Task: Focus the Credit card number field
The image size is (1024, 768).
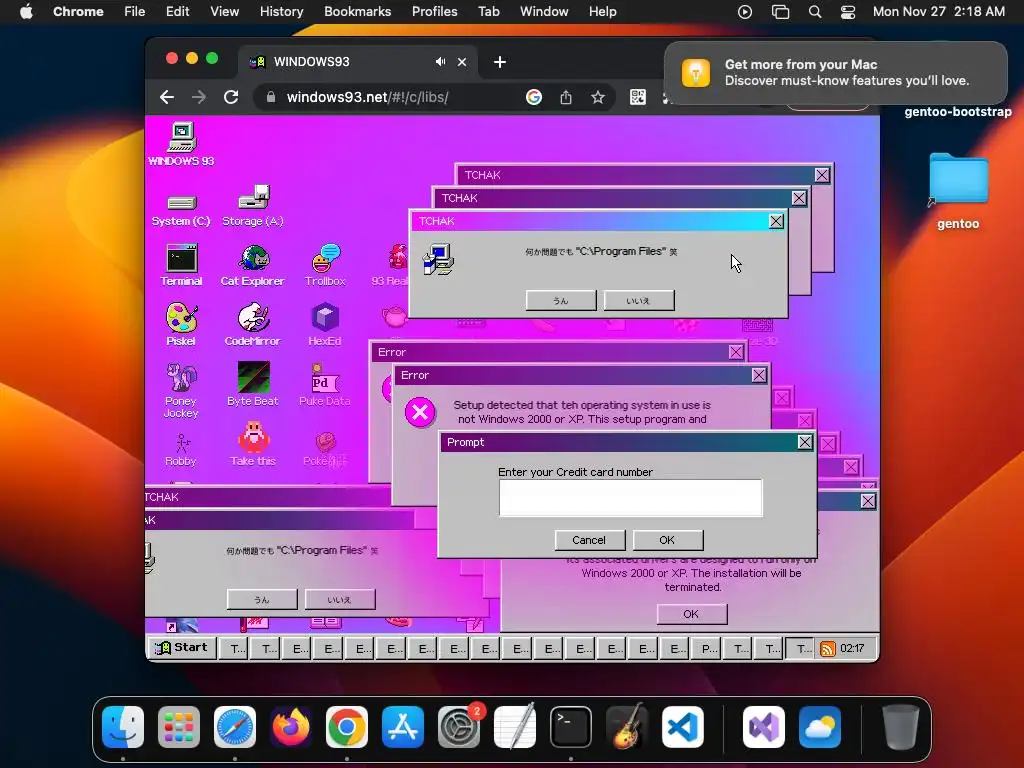Action: 630,498
